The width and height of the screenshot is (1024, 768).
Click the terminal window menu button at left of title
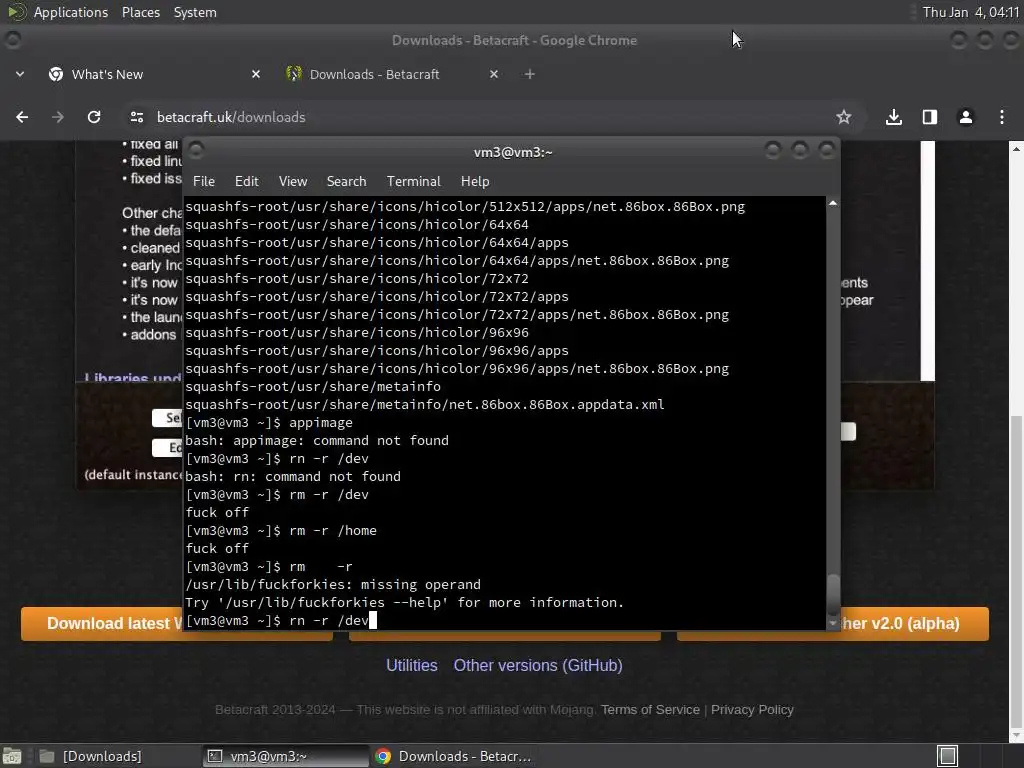point(196,151)
